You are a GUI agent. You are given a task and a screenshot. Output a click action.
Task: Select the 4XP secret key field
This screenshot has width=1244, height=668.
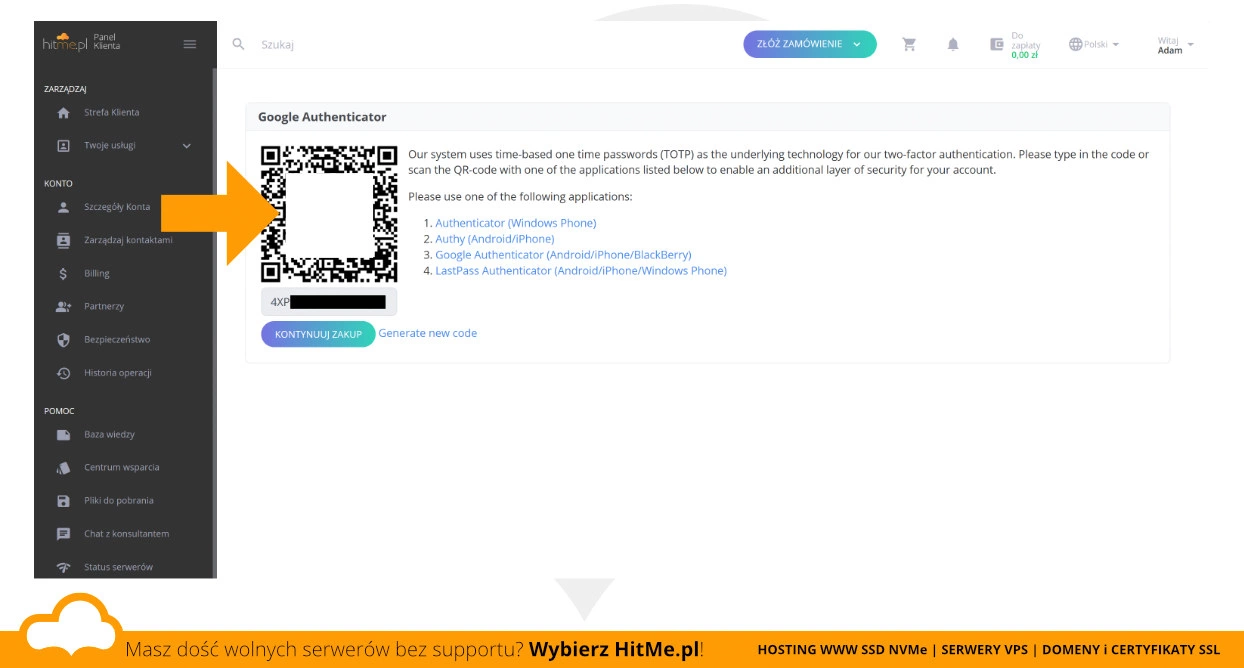[329, 302]
